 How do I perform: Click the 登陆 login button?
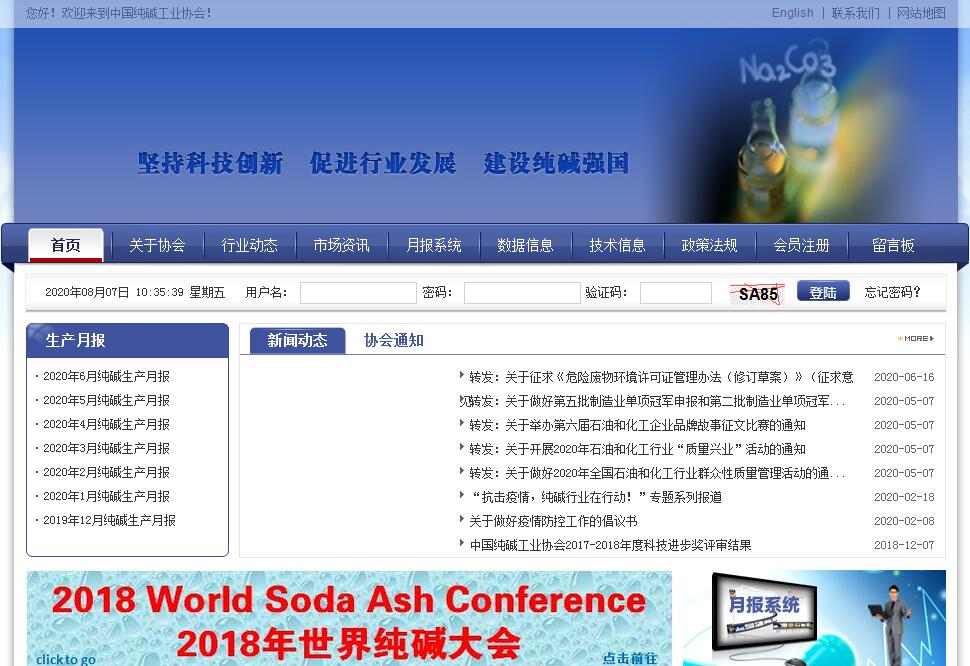click(822, 292)
